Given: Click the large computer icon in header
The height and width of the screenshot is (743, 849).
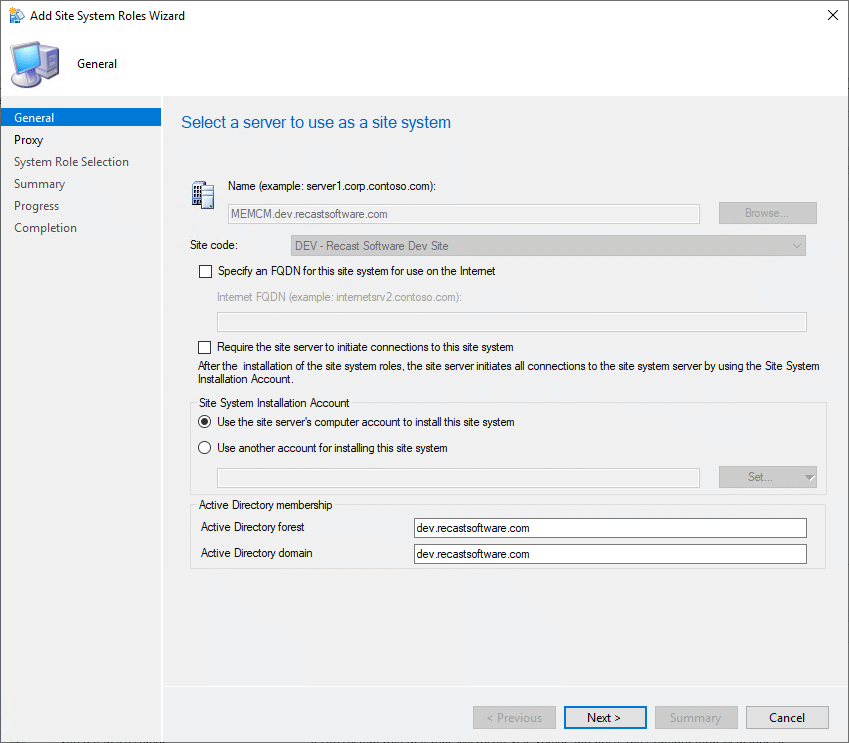Looking at the screenshot, I should (33, 64).
